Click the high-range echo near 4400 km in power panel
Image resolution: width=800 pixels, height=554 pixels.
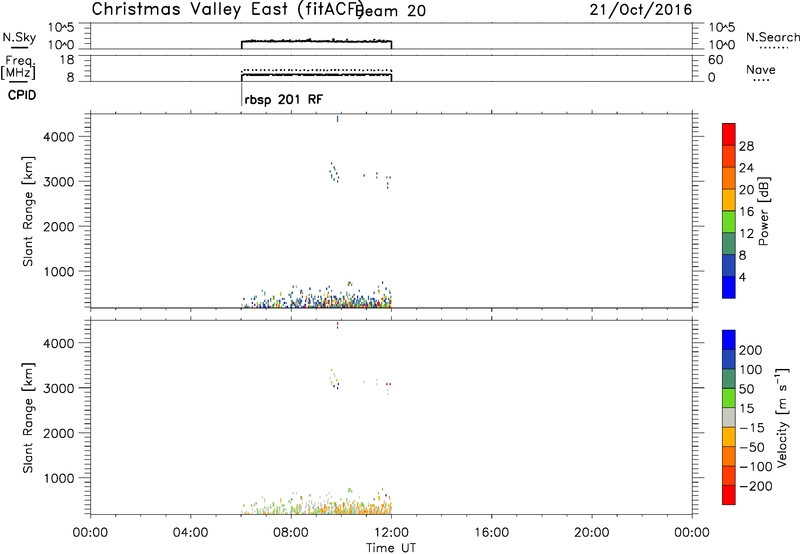click(x=338, y=119)
